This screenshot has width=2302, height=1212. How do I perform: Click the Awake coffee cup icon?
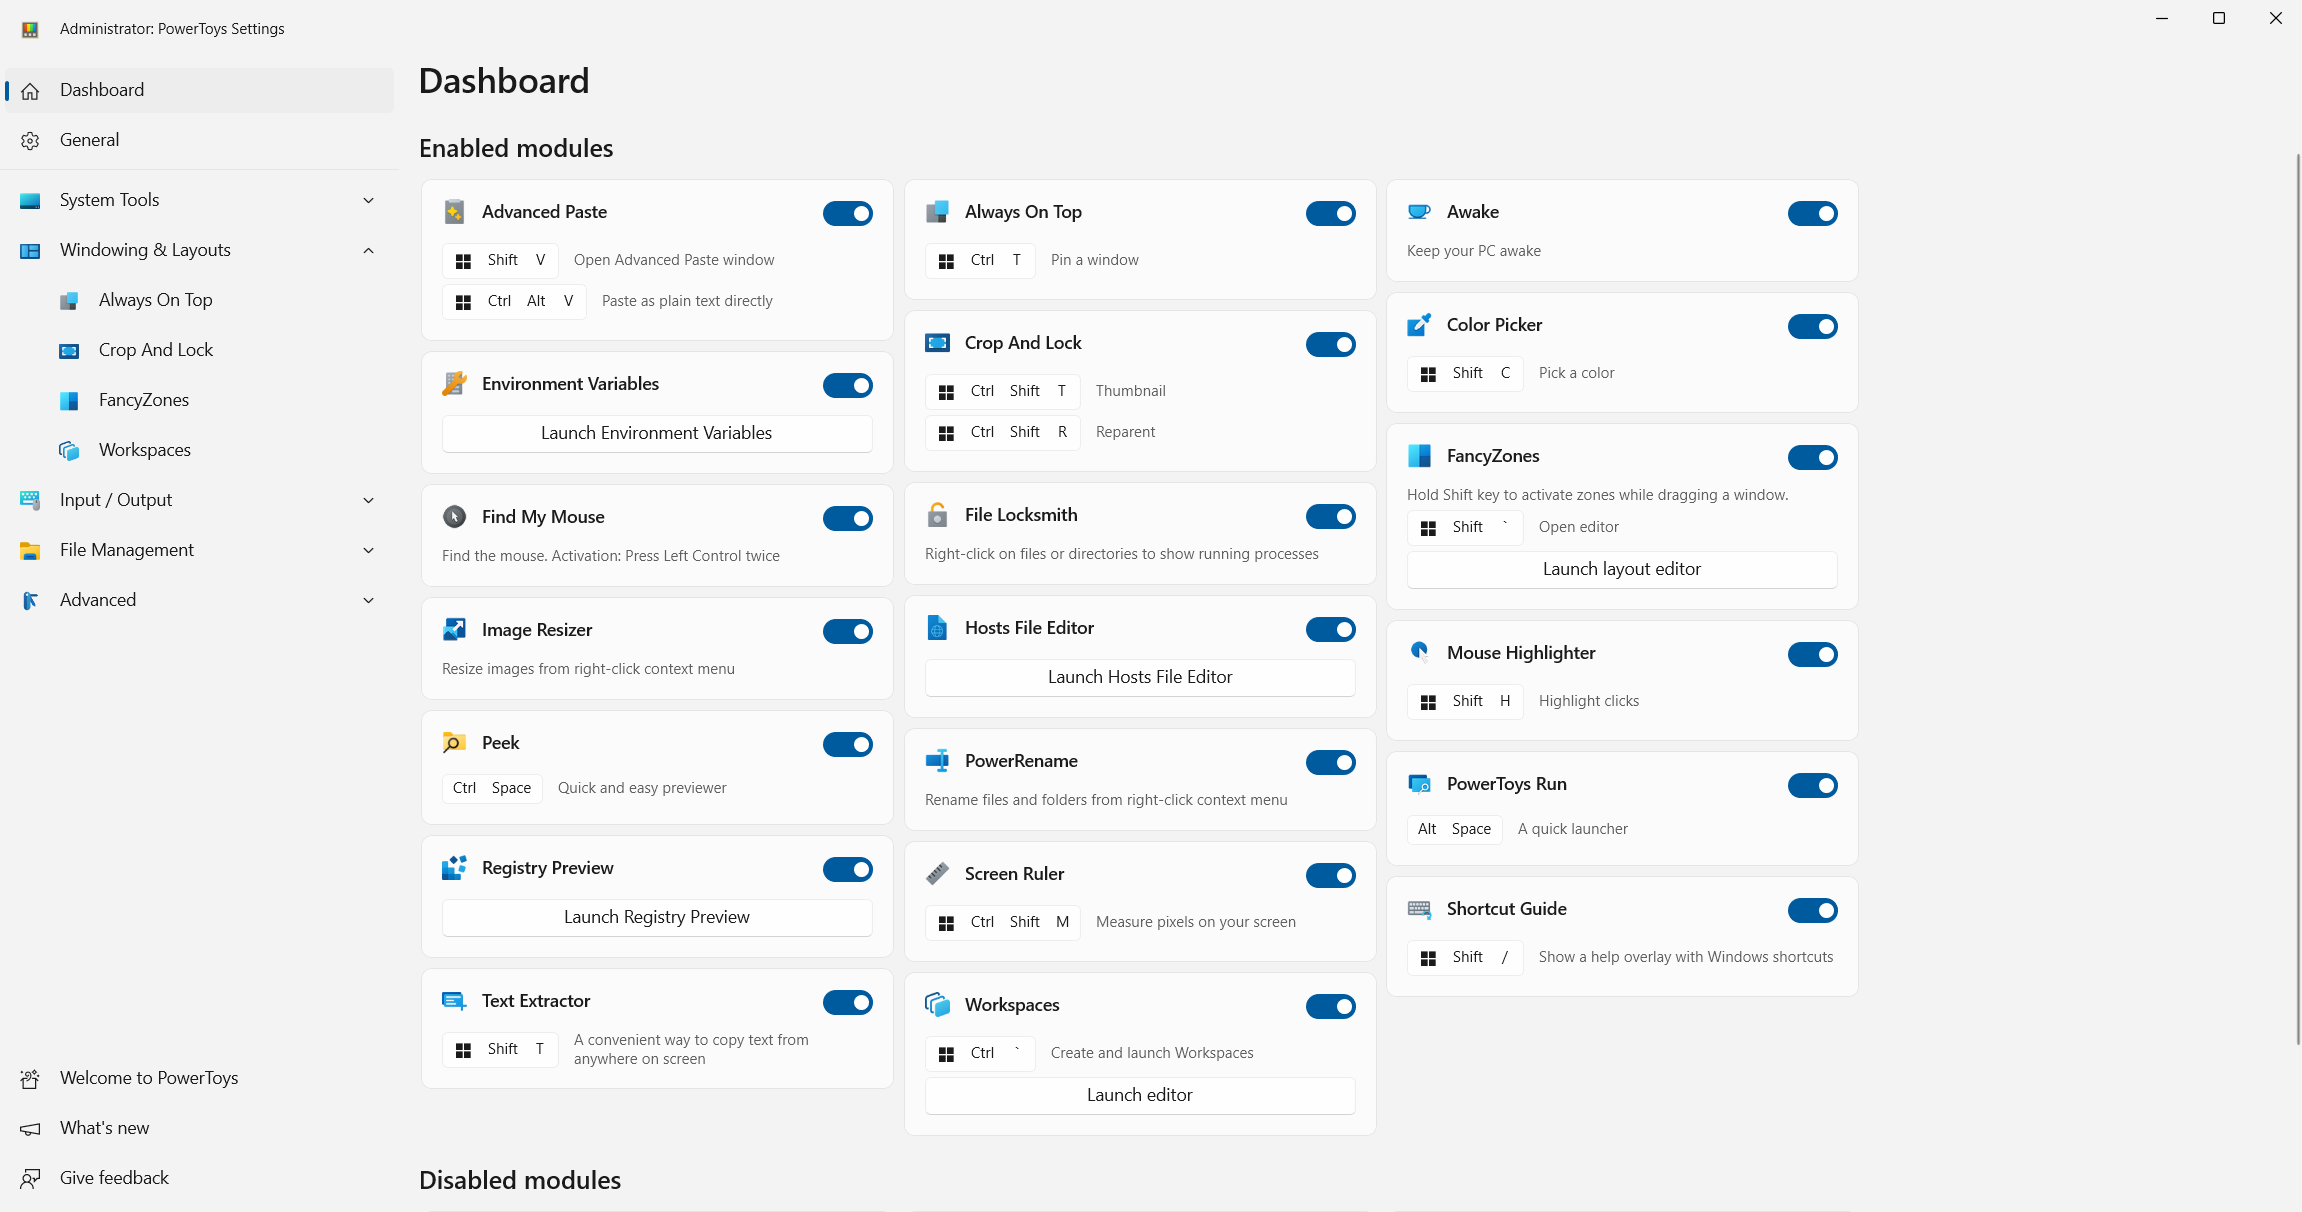tap(1419, 212)
